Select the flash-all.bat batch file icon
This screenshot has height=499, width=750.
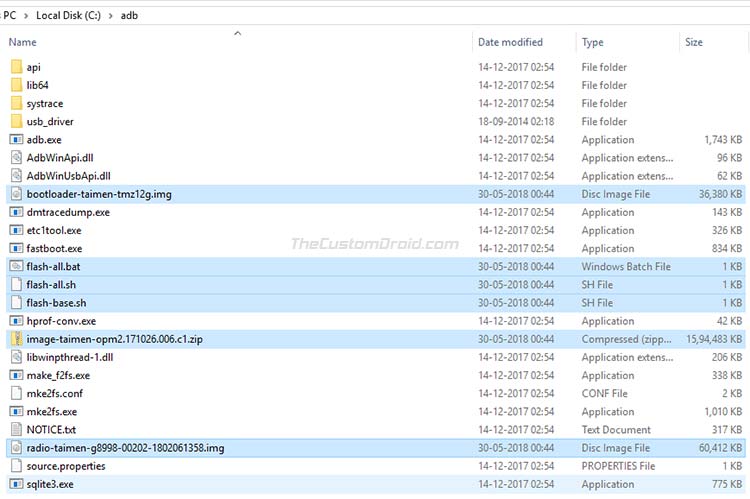point(16,266)
